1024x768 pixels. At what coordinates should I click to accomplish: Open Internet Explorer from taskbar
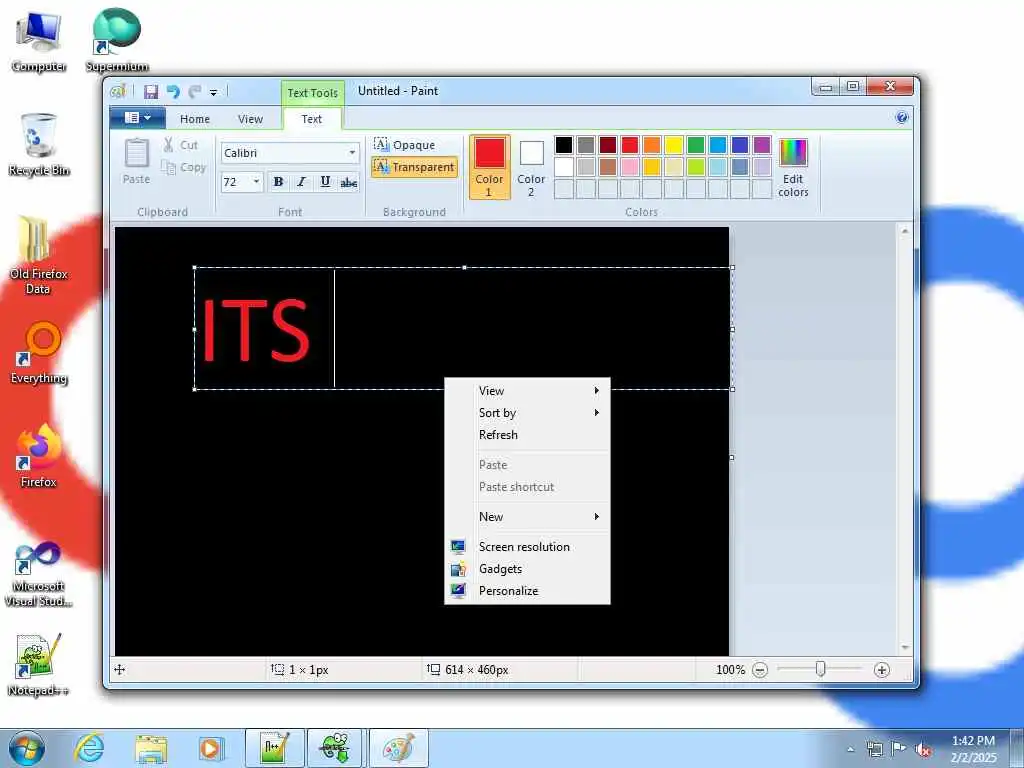click(89, 748)
